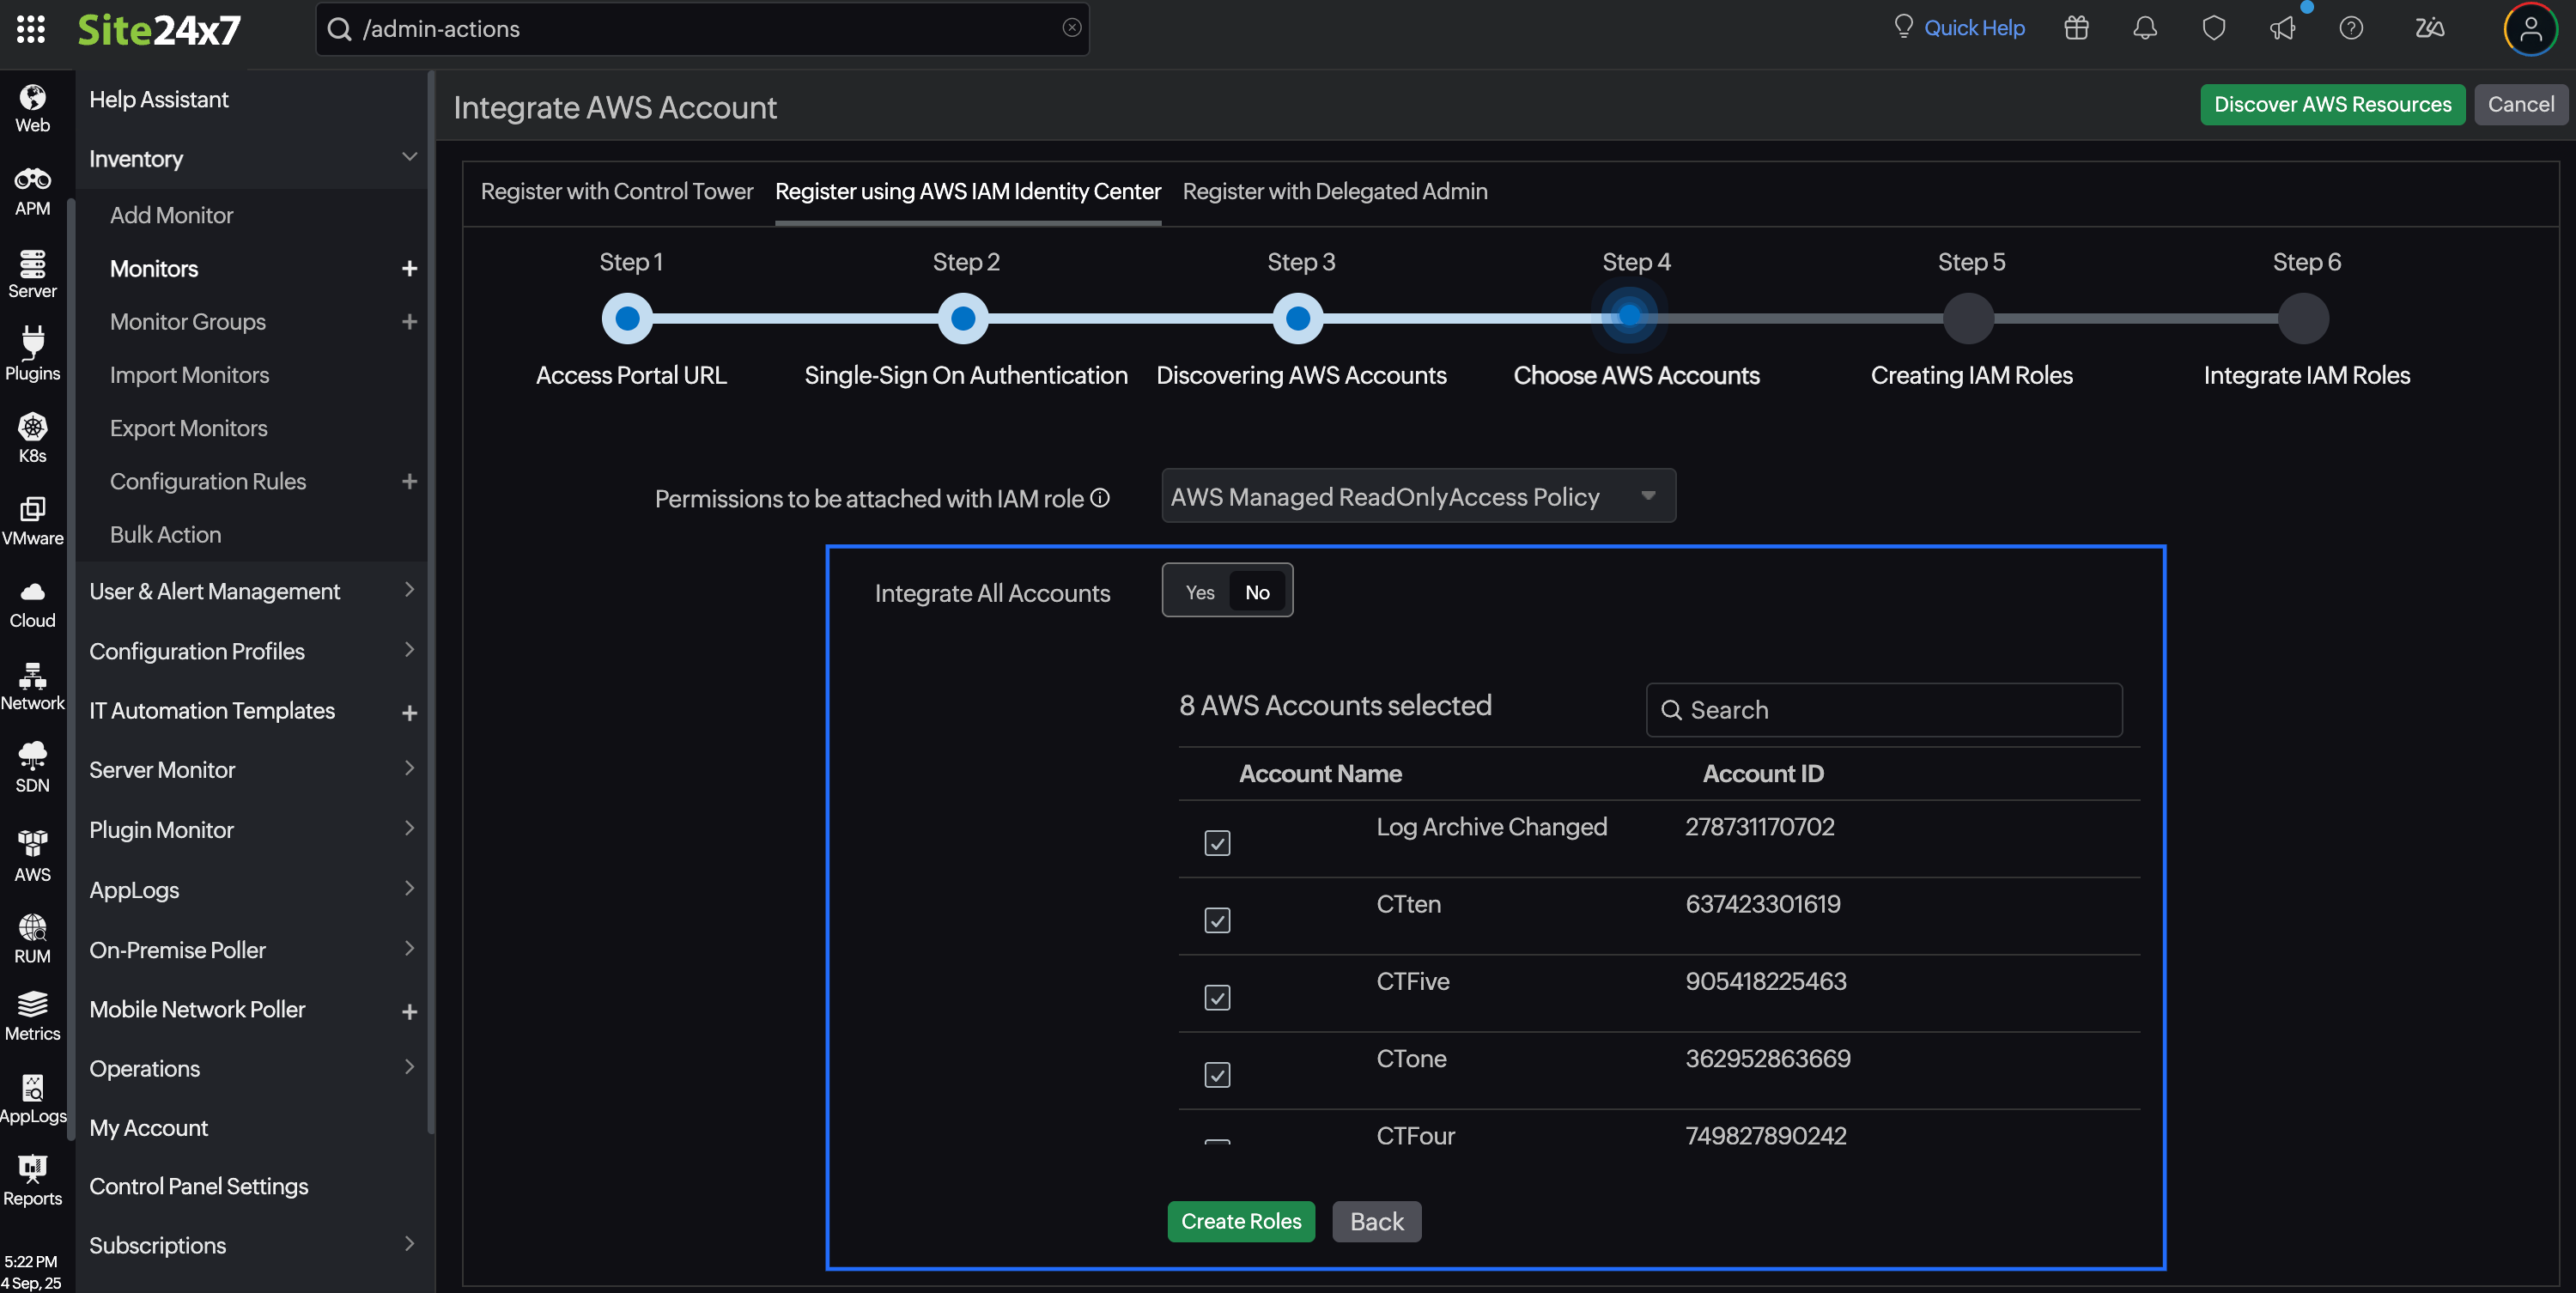Screen dimensions: 2576x1293
Task: Click Discover AWS Resources button
Action: 2331,104
